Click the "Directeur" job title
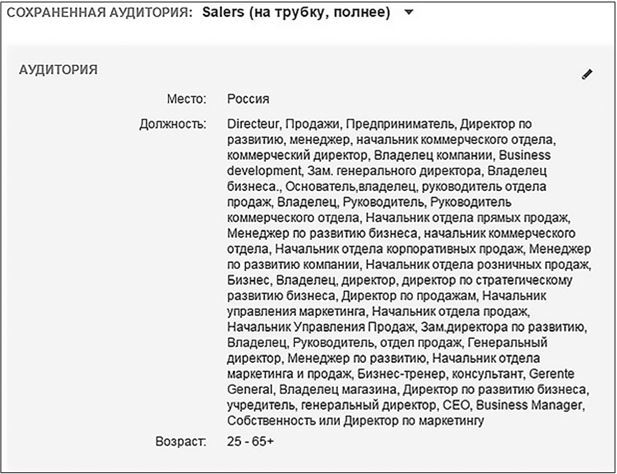Image resolution: width=617 pixels, height=474 pixels. [254, 125]
